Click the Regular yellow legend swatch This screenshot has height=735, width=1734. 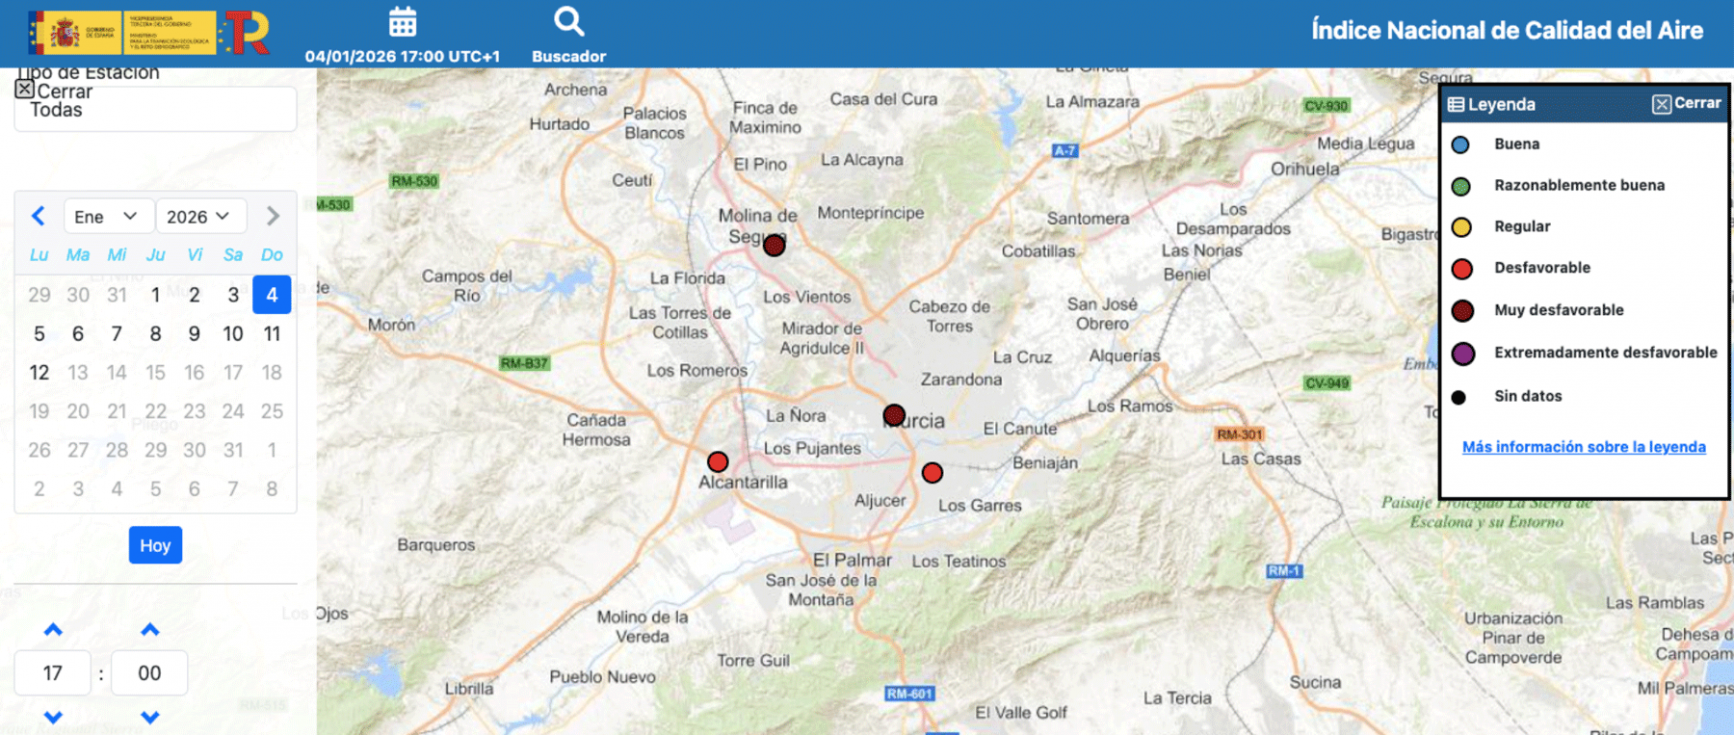1461,227
